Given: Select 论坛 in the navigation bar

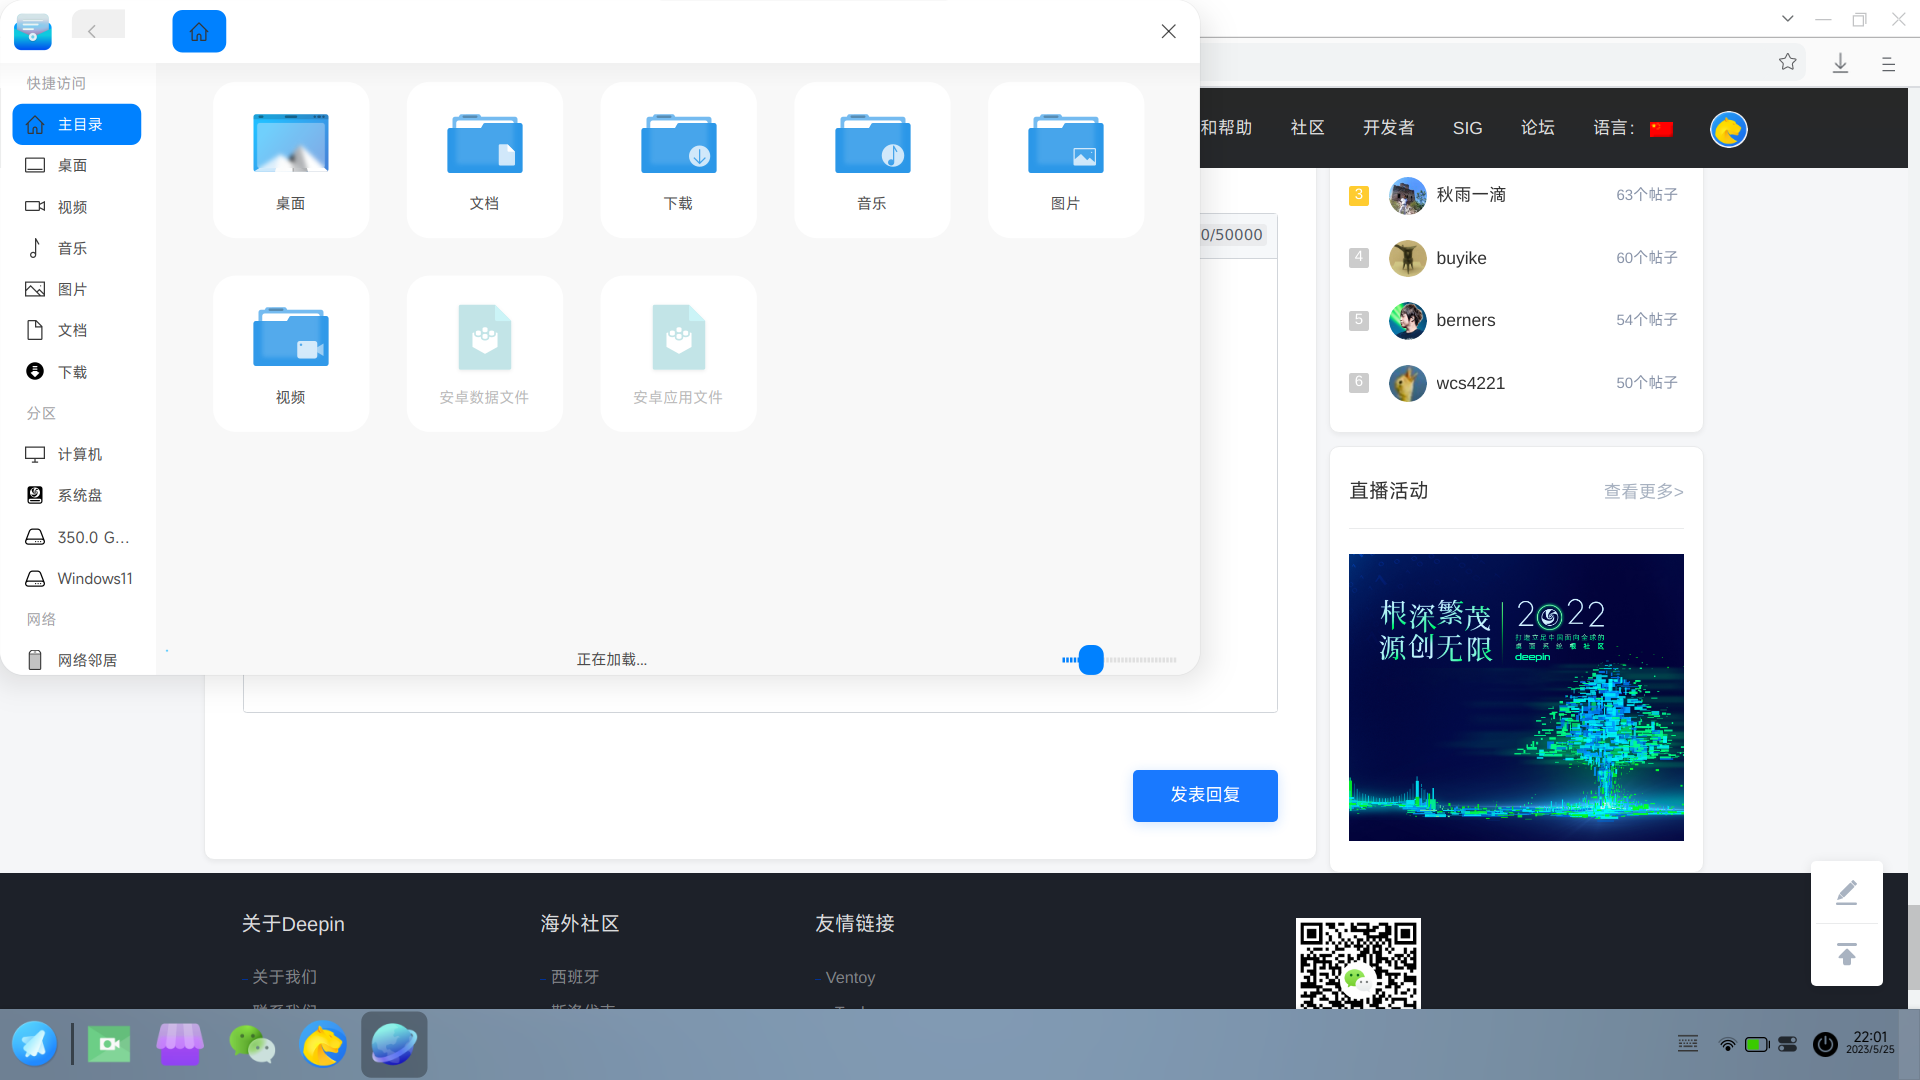Looking at the screenshot, I should [x=1538, y=128].
